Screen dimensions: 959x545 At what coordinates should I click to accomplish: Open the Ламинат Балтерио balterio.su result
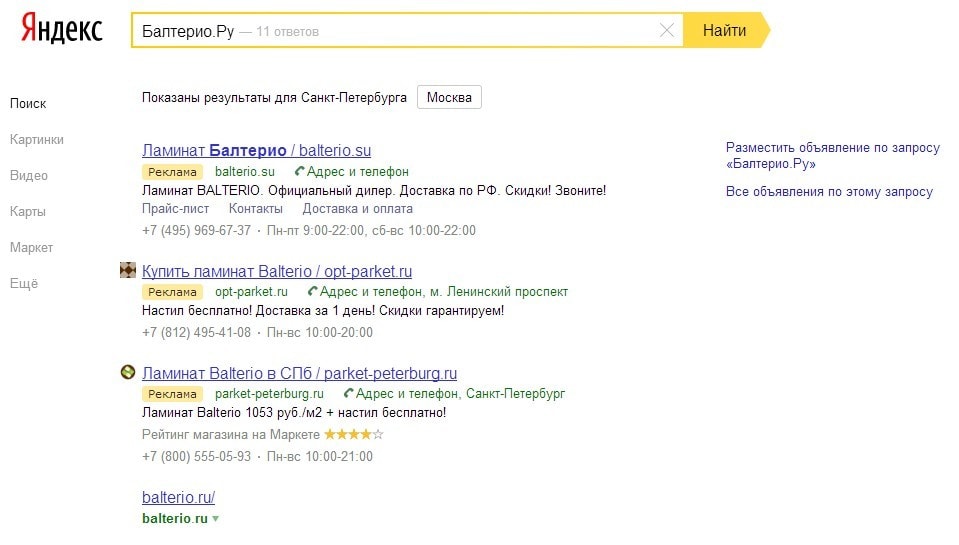256,151
